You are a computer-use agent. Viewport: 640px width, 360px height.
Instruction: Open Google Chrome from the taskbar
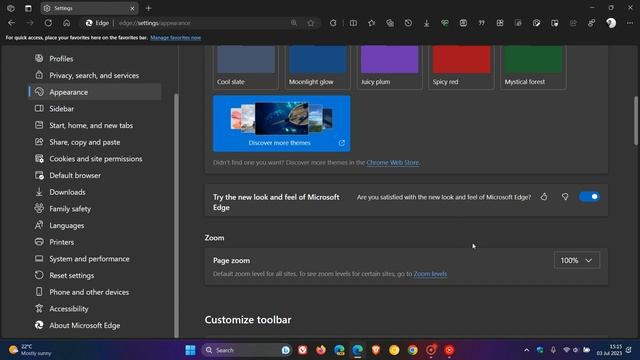(x=413, y=350)
